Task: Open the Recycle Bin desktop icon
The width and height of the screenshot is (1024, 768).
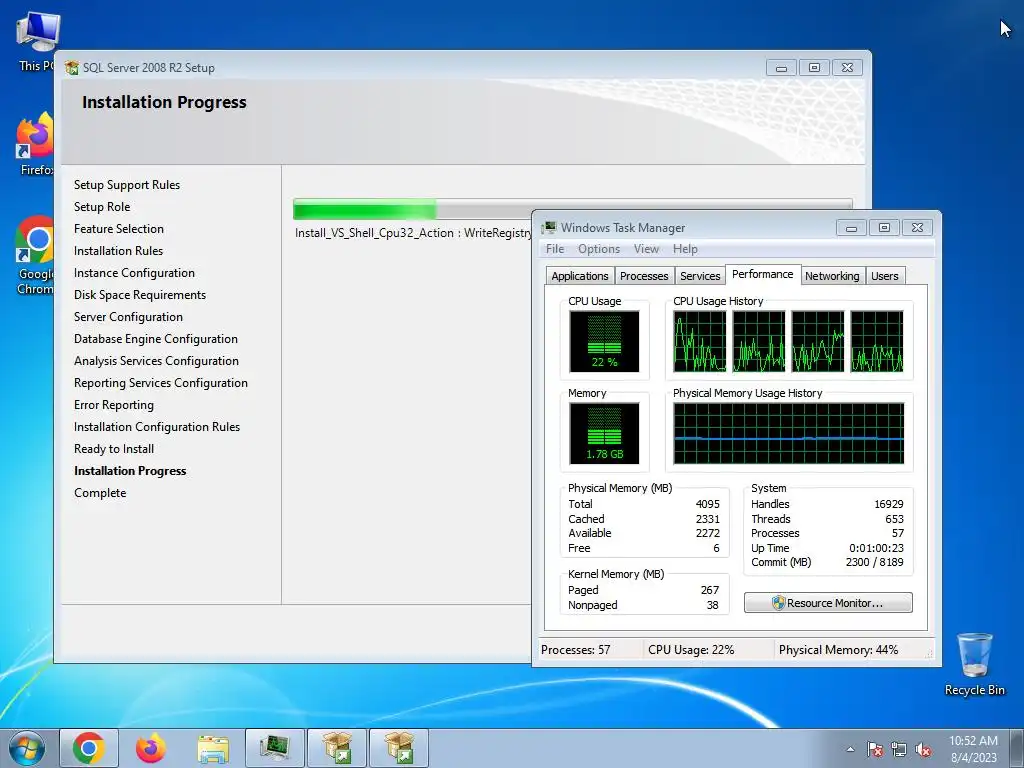Action: point(974,664)
